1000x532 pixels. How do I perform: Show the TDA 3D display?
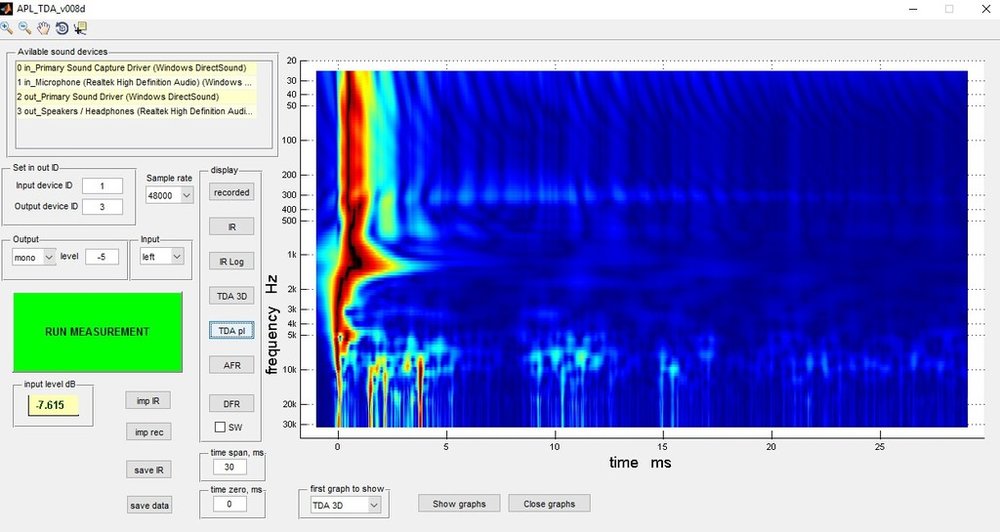coord(232,296)
